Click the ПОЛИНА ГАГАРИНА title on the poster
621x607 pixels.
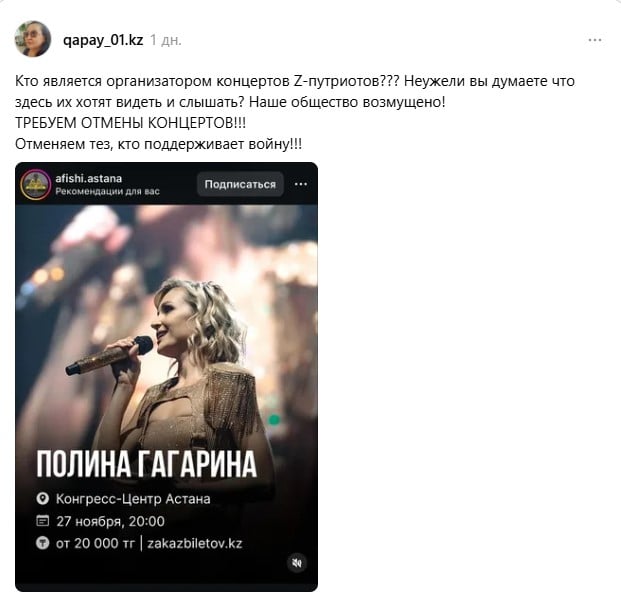pos(147,464)
